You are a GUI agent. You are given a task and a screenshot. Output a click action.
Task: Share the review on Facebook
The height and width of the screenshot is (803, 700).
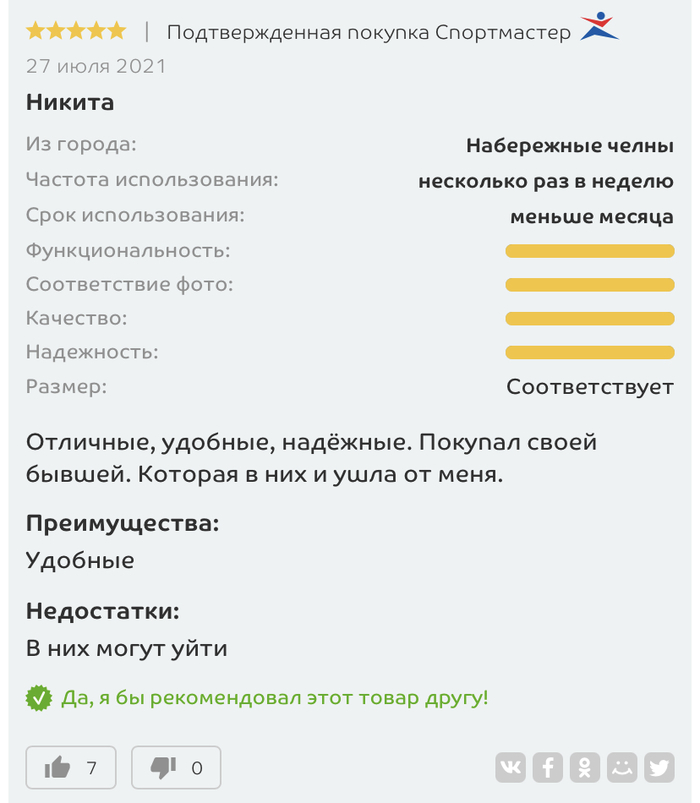tap(547, 767)
